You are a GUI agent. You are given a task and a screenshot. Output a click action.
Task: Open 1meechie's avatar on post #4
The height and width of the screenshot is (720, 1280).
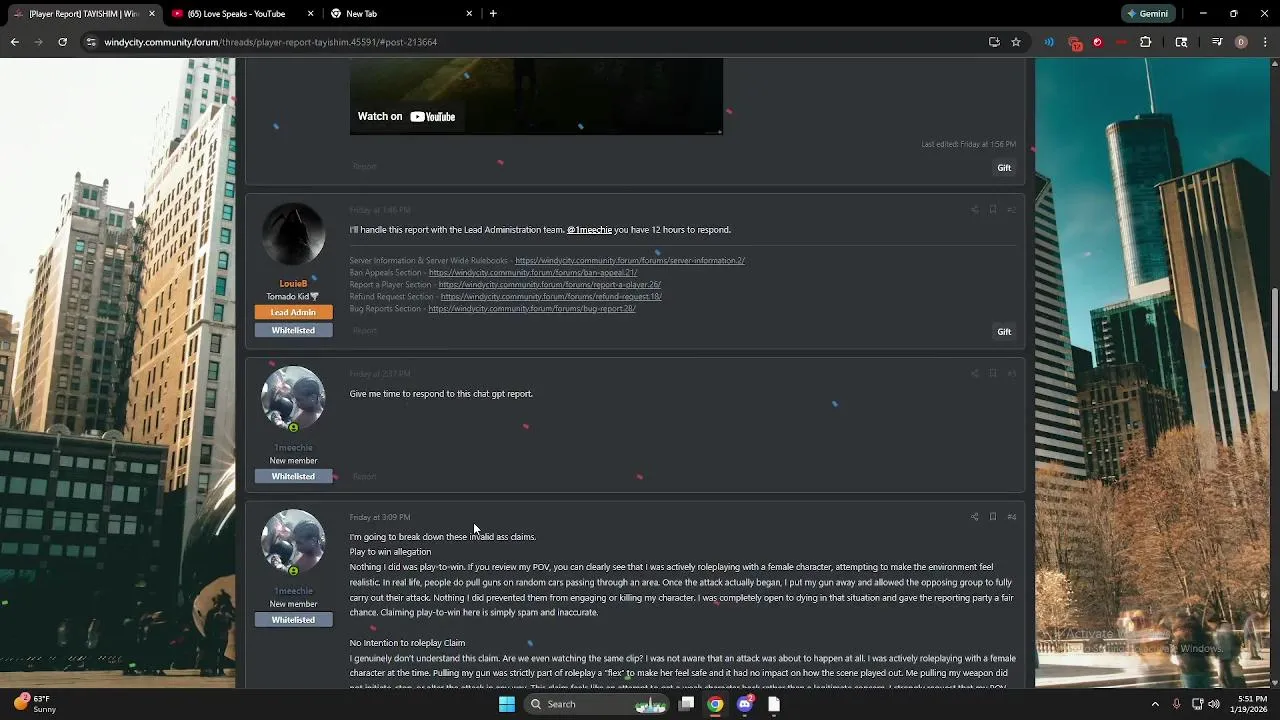pos(293,542)
